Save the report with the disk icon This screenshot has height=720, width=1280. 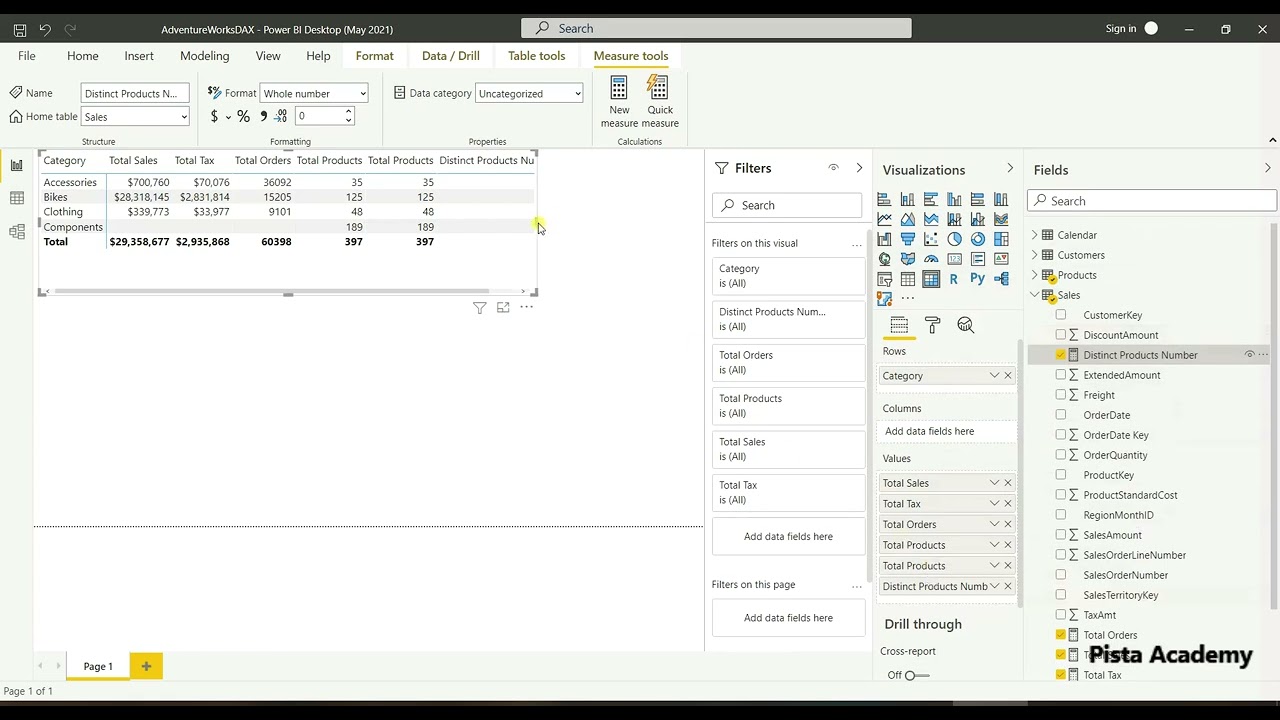[19, 30]
